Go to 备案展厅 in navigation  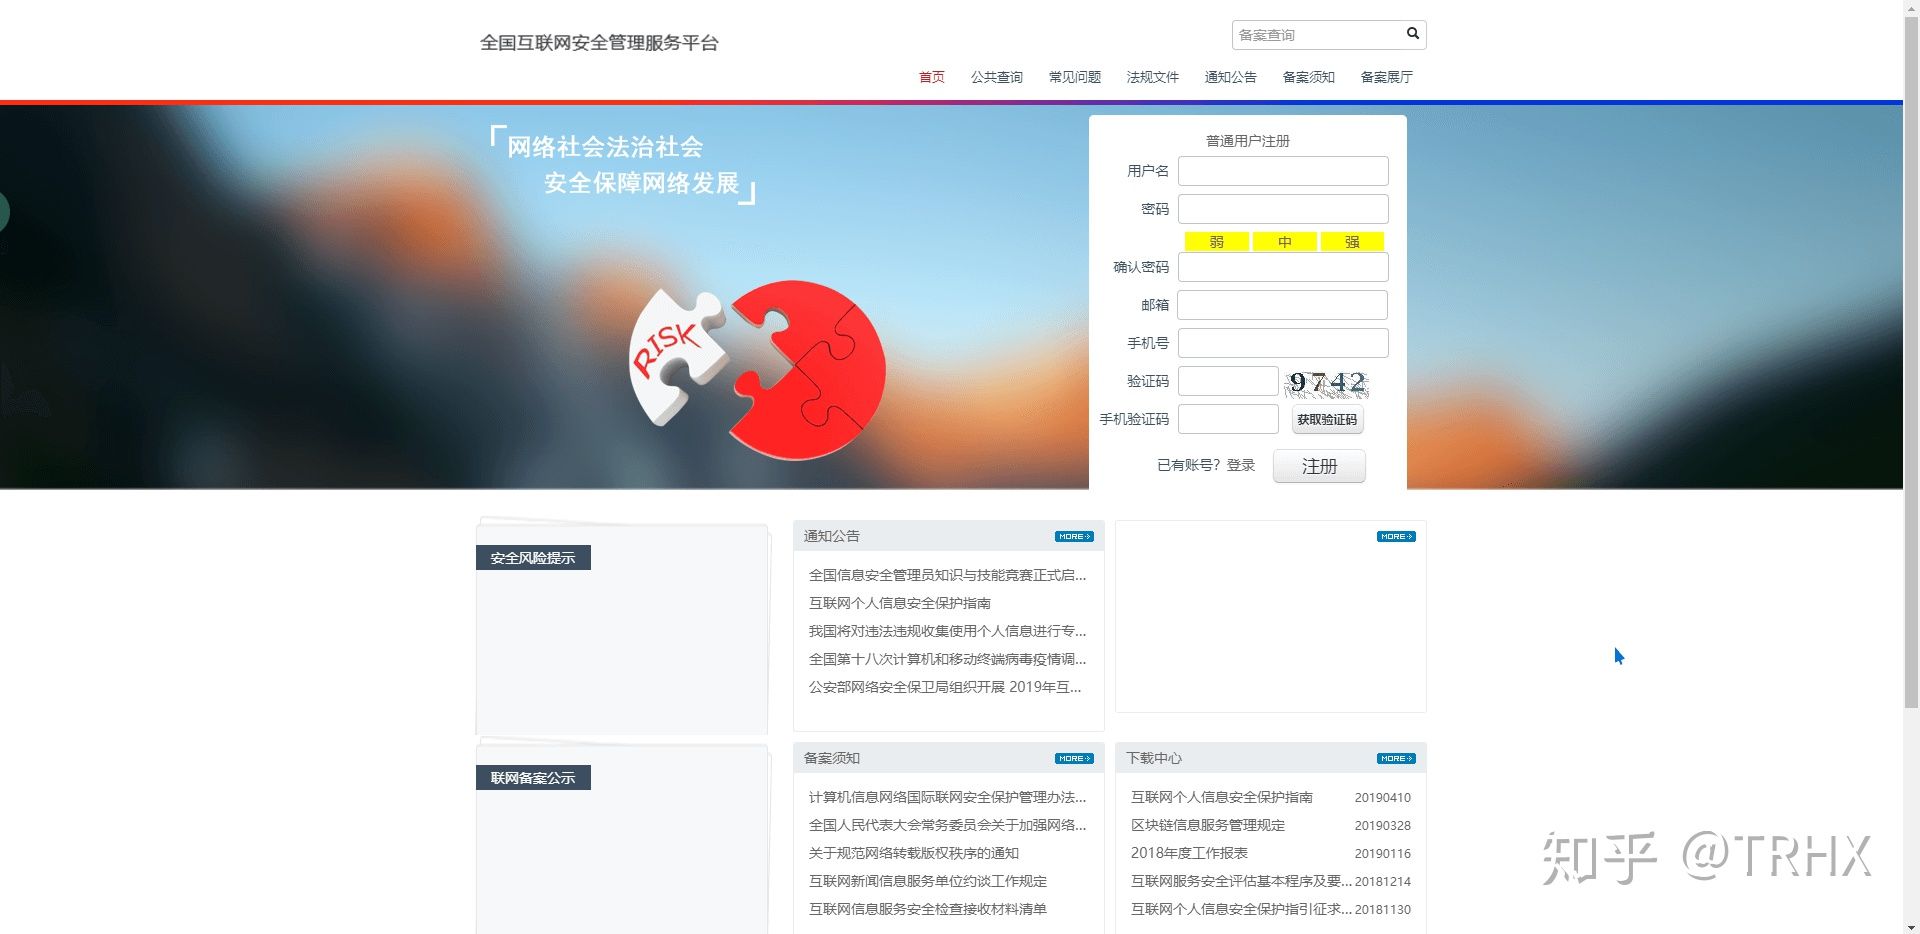[x=1386, y=77]
